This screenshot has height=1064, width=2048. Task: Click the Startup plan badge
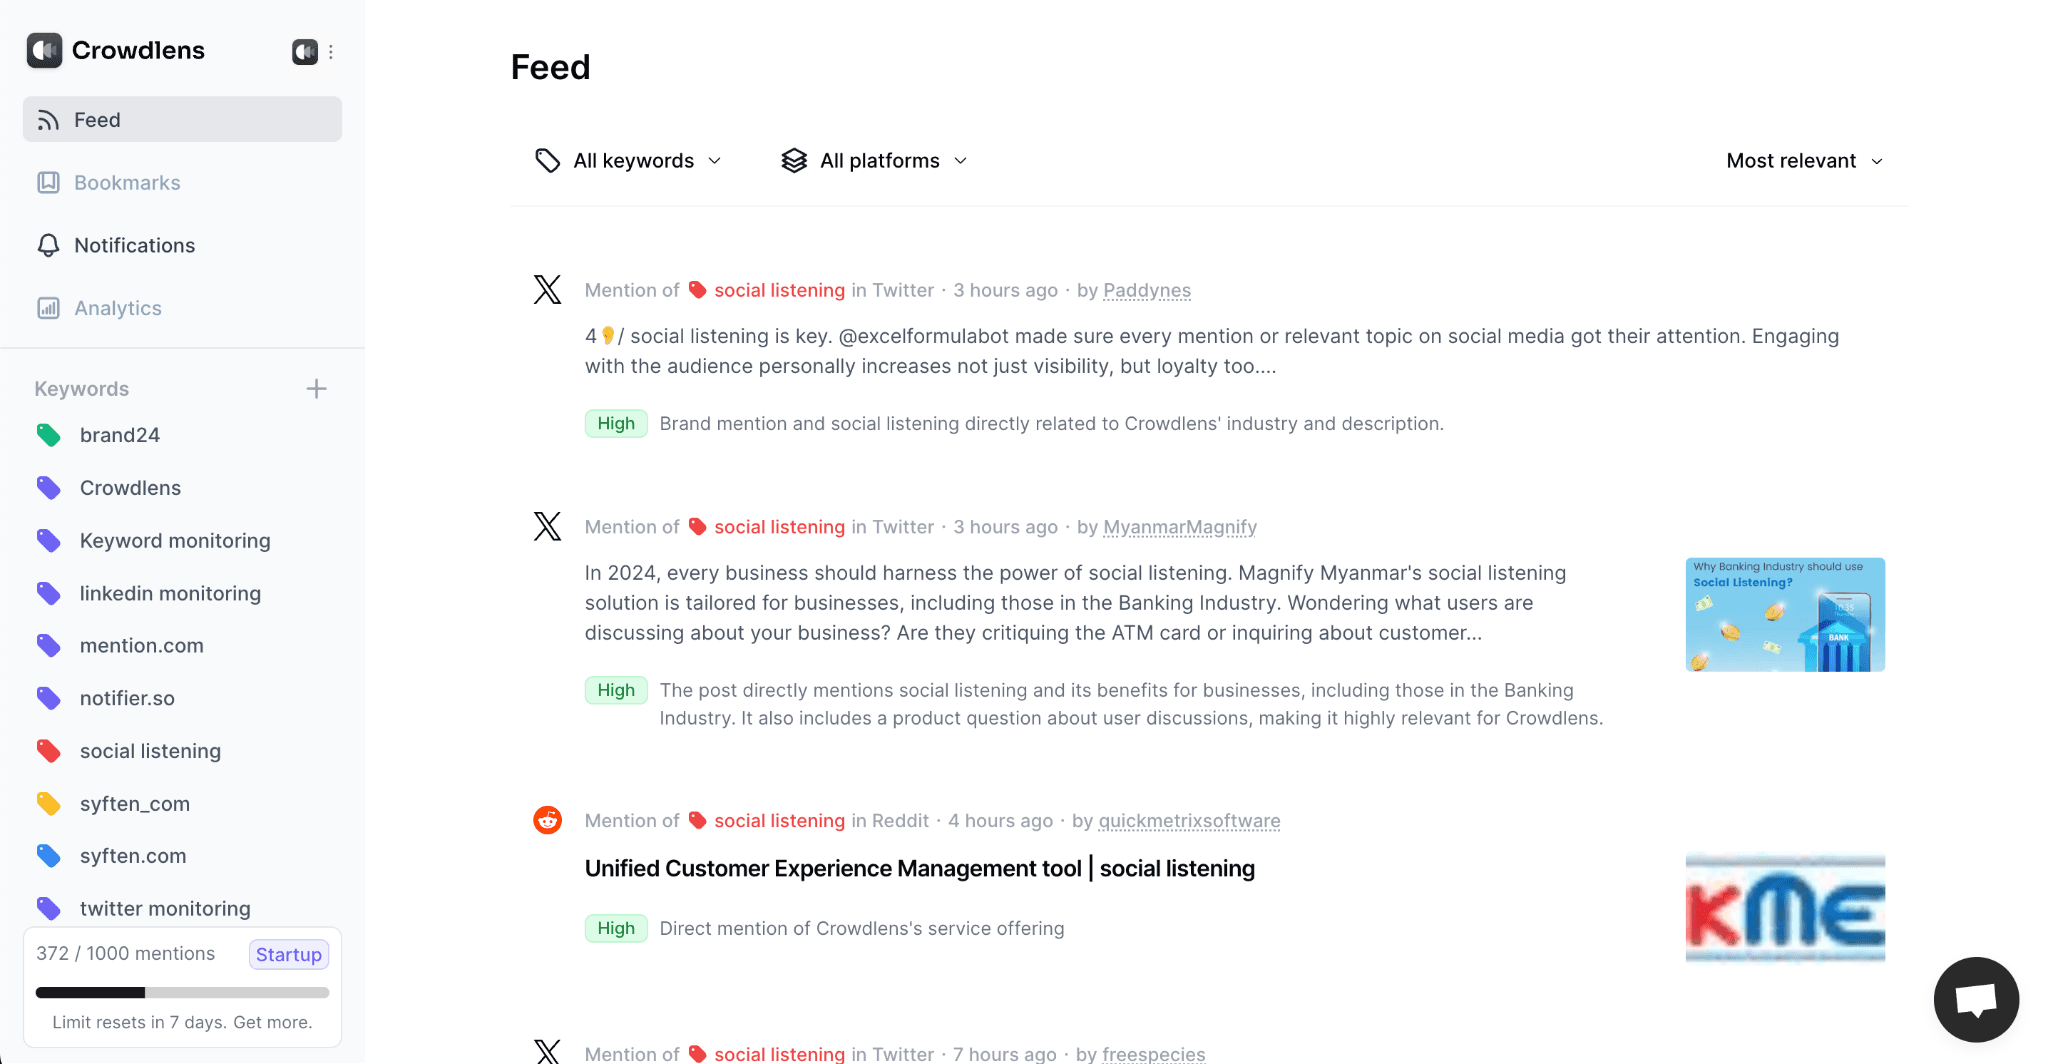(x=289, y=955)
